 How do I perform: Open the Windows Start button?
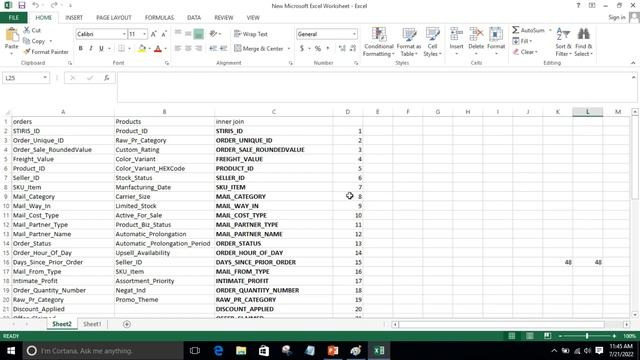(11, 351)
